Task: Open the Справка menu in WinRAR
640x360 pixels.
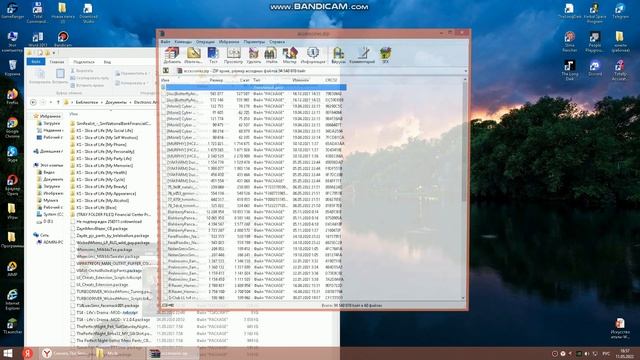Action: 277,42
